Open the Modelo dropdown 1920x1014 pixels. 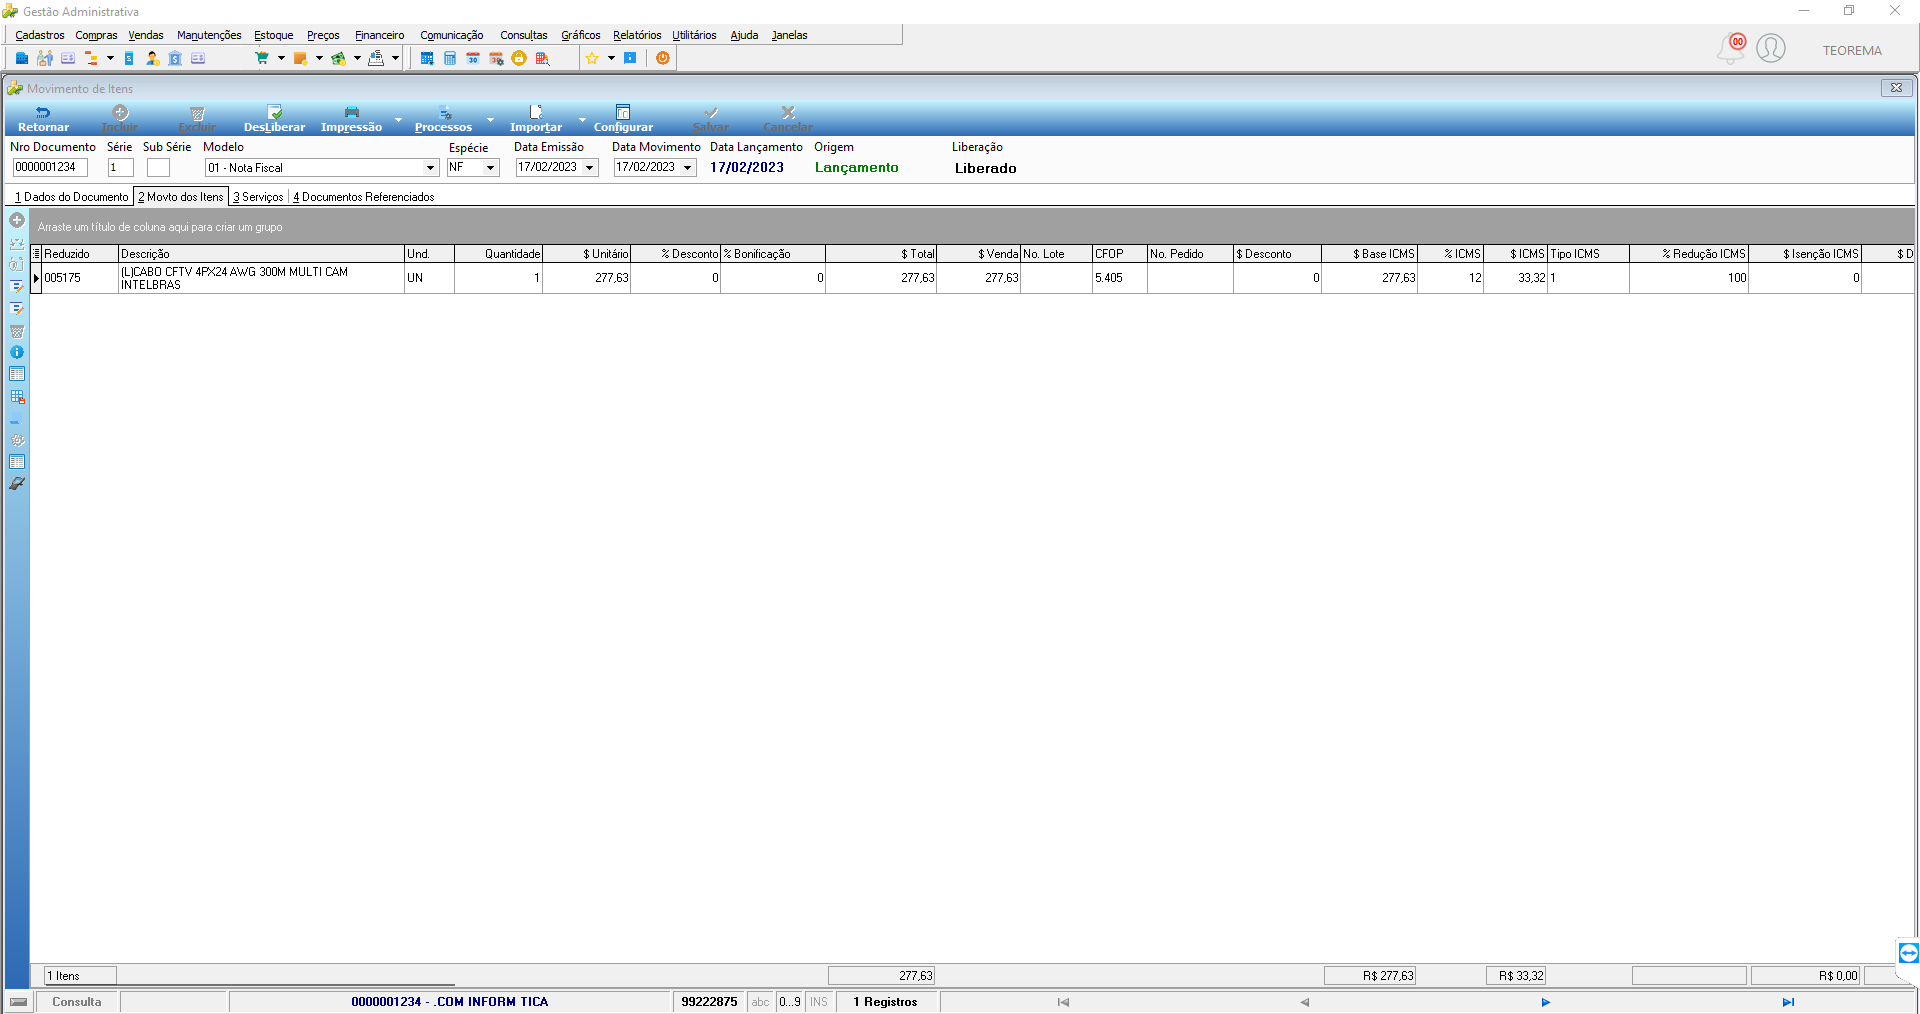click(430, 168)
